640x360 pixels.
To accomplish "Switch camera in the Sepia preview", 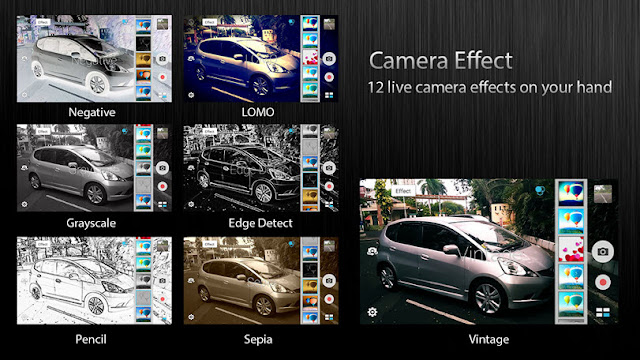I will click(x=191, y=281).
